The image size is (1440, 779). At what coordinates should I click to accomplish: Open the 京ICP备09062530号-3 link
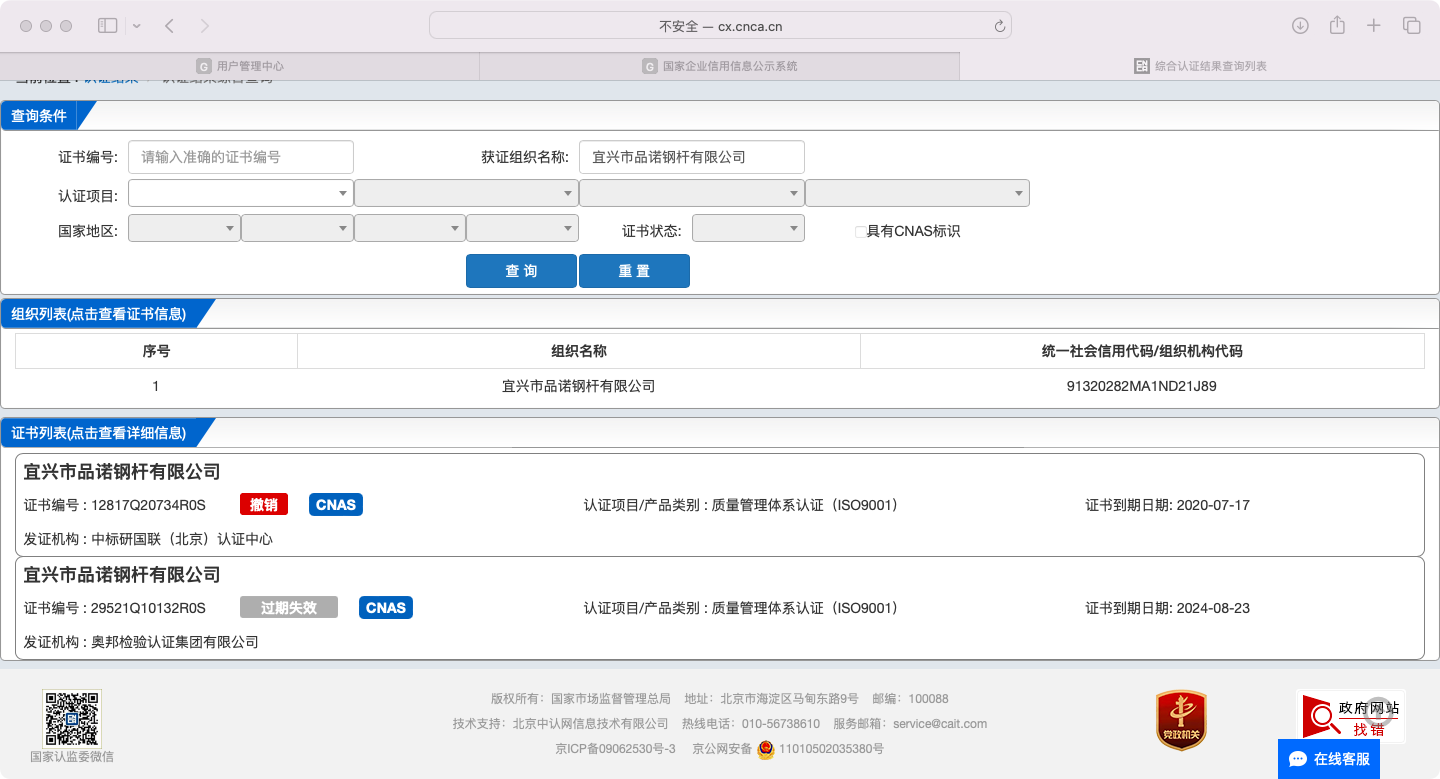point(615,749)
